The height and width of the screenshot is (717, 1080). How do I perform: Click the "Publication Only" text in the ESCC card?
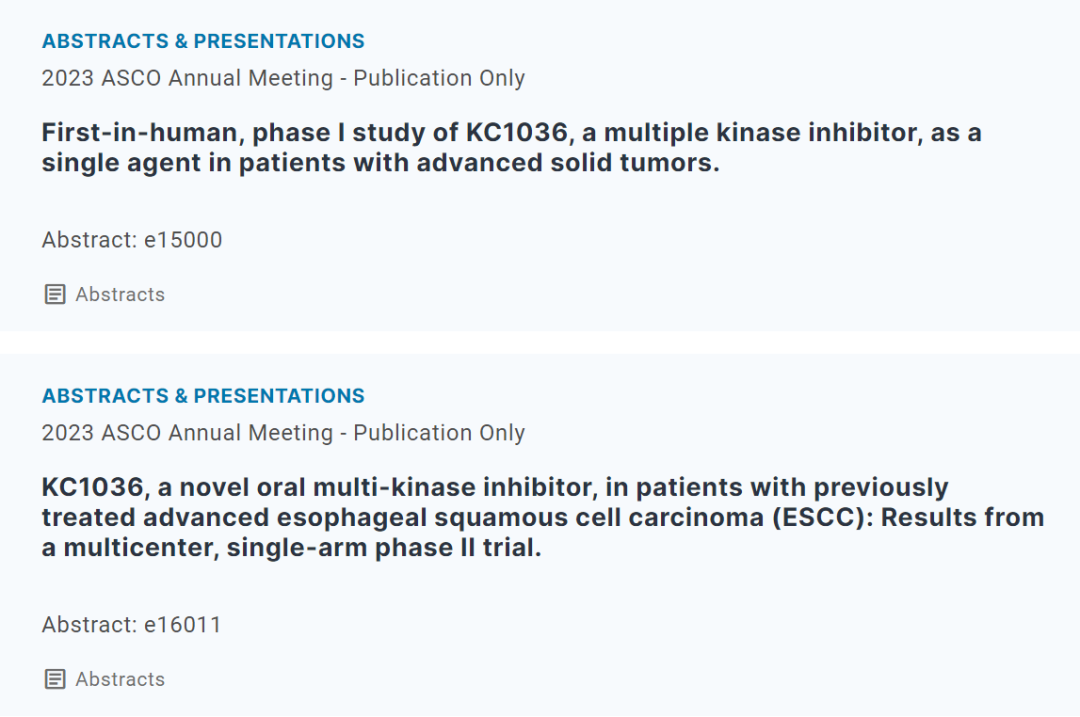pos(439,433)
